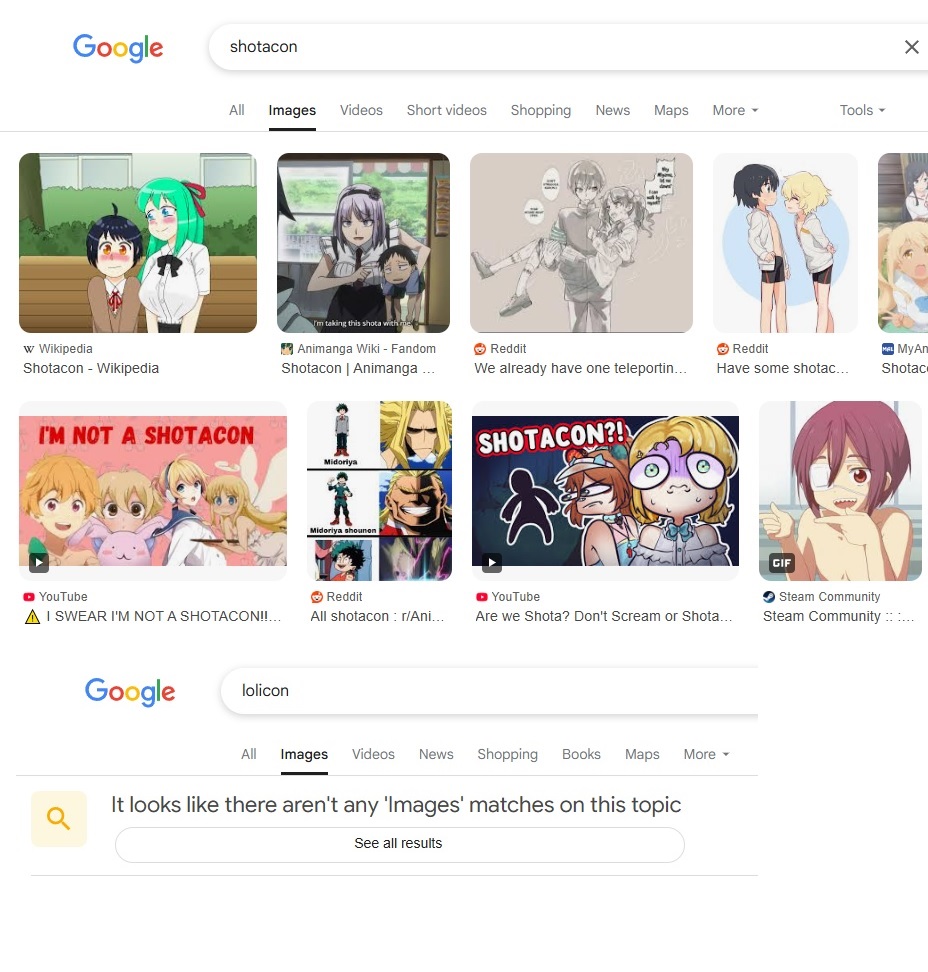Click the yellow magnifier icon next to no-matches message
Screen dimensions: 928x972
(x=59, y=819)
